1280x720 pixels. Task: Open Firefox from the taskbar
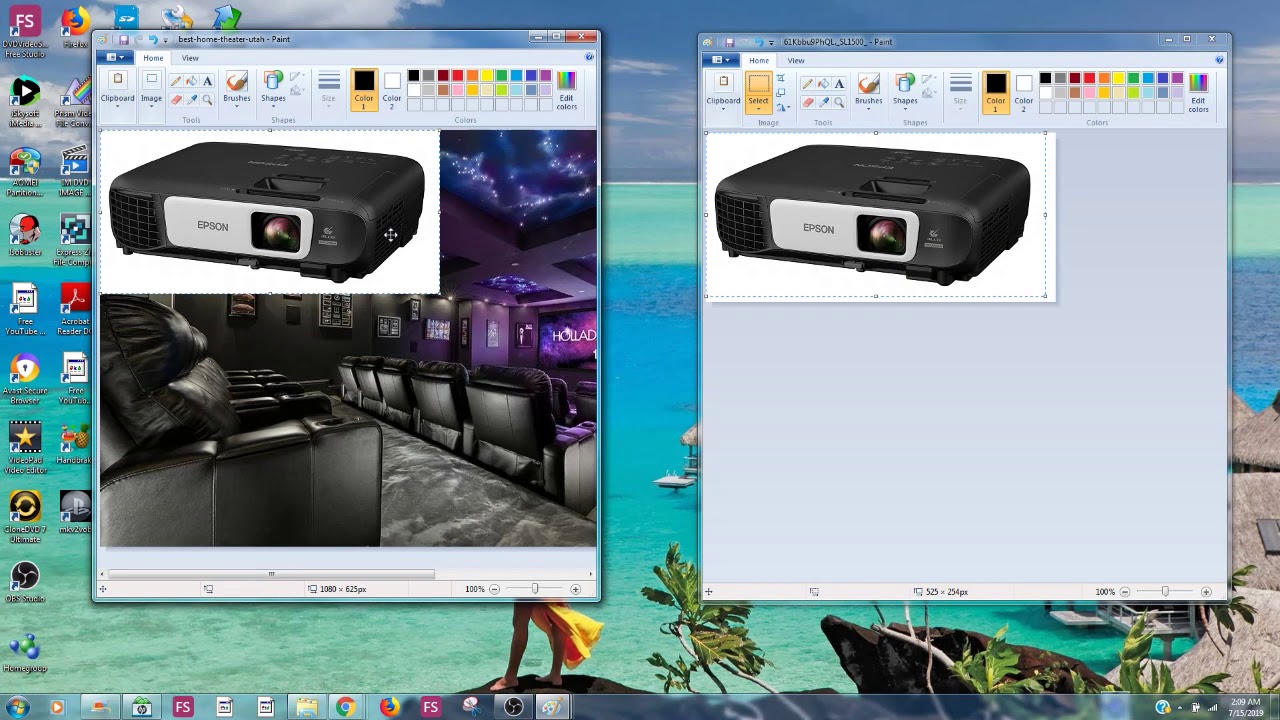click(389, 707)
